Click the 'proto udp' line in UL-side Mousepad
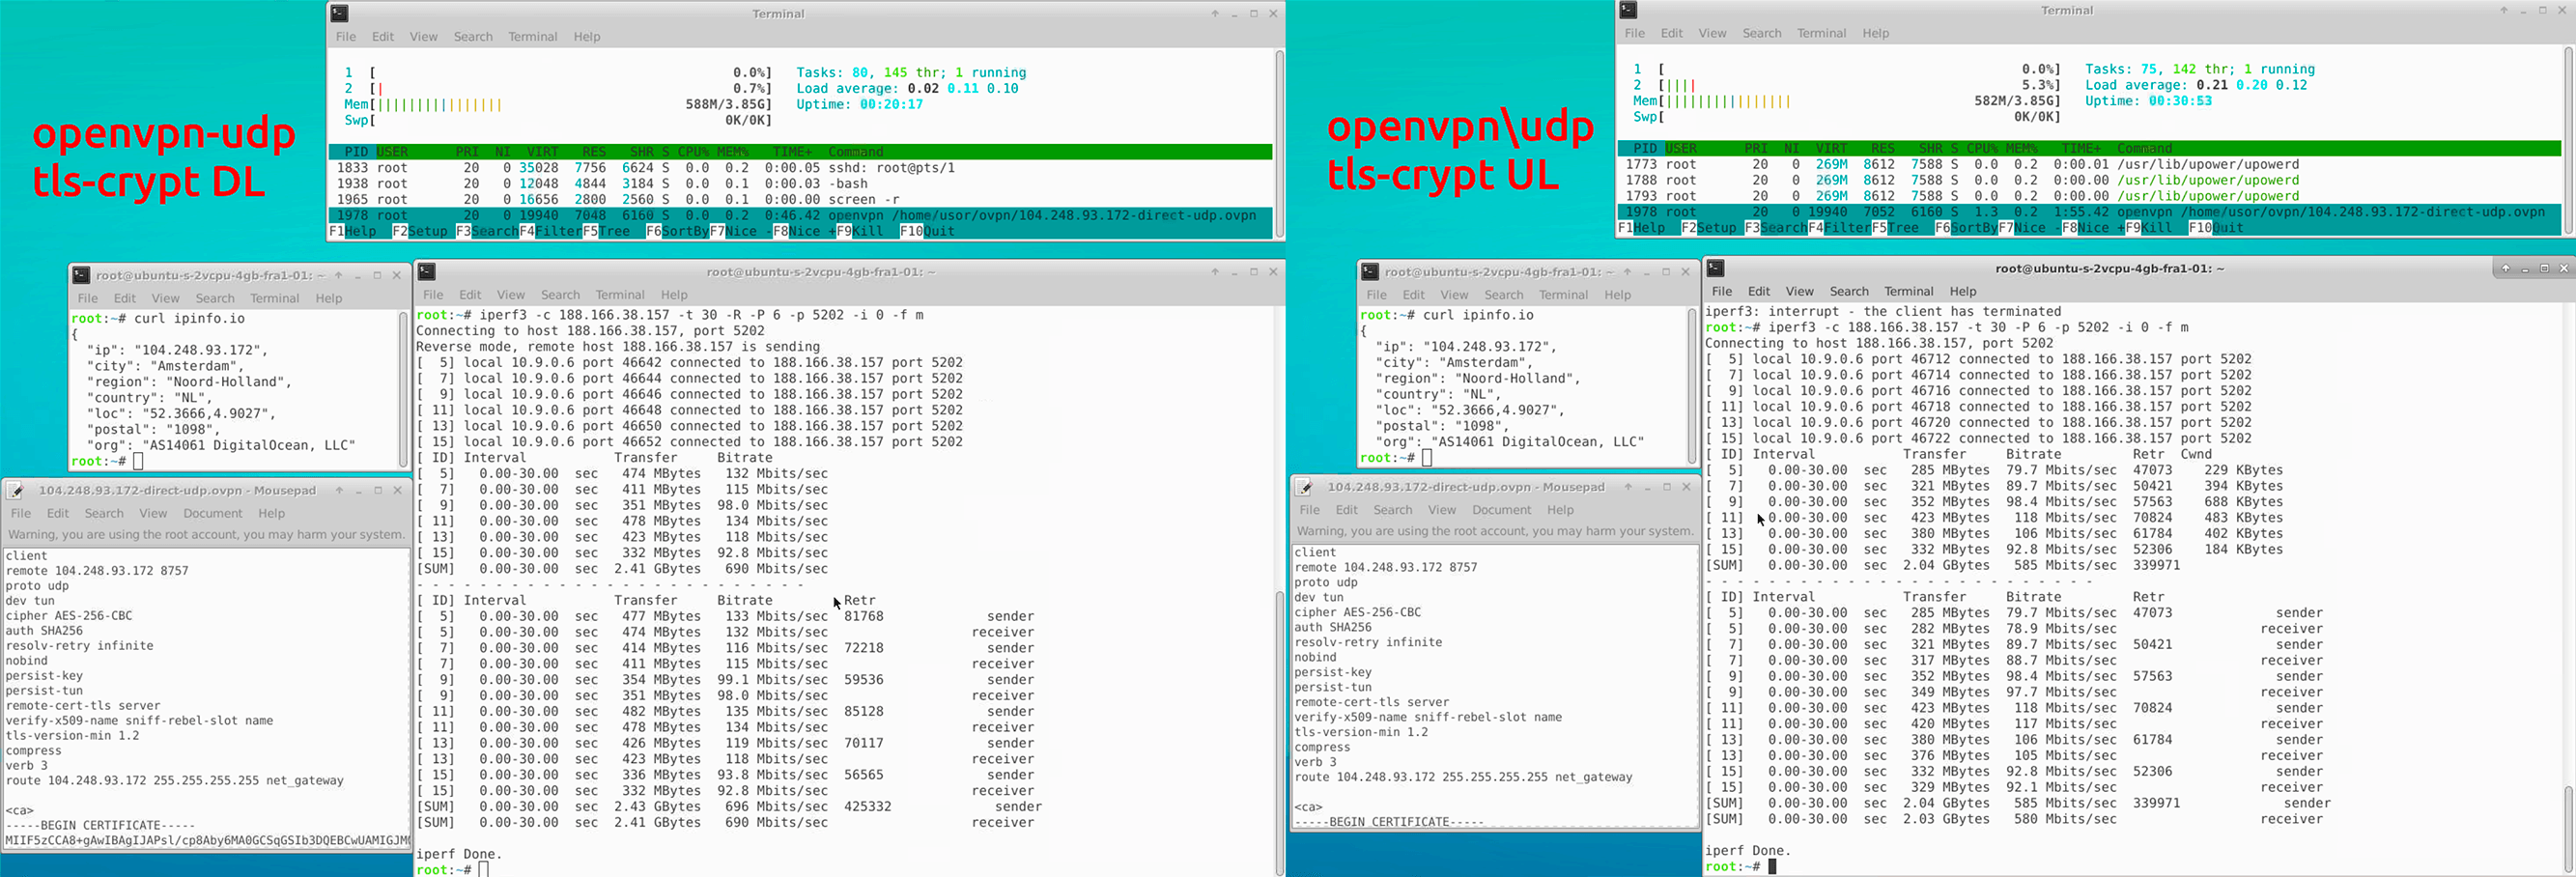The height and width of the screenshot is (877, 2576). click(1326, 582)
